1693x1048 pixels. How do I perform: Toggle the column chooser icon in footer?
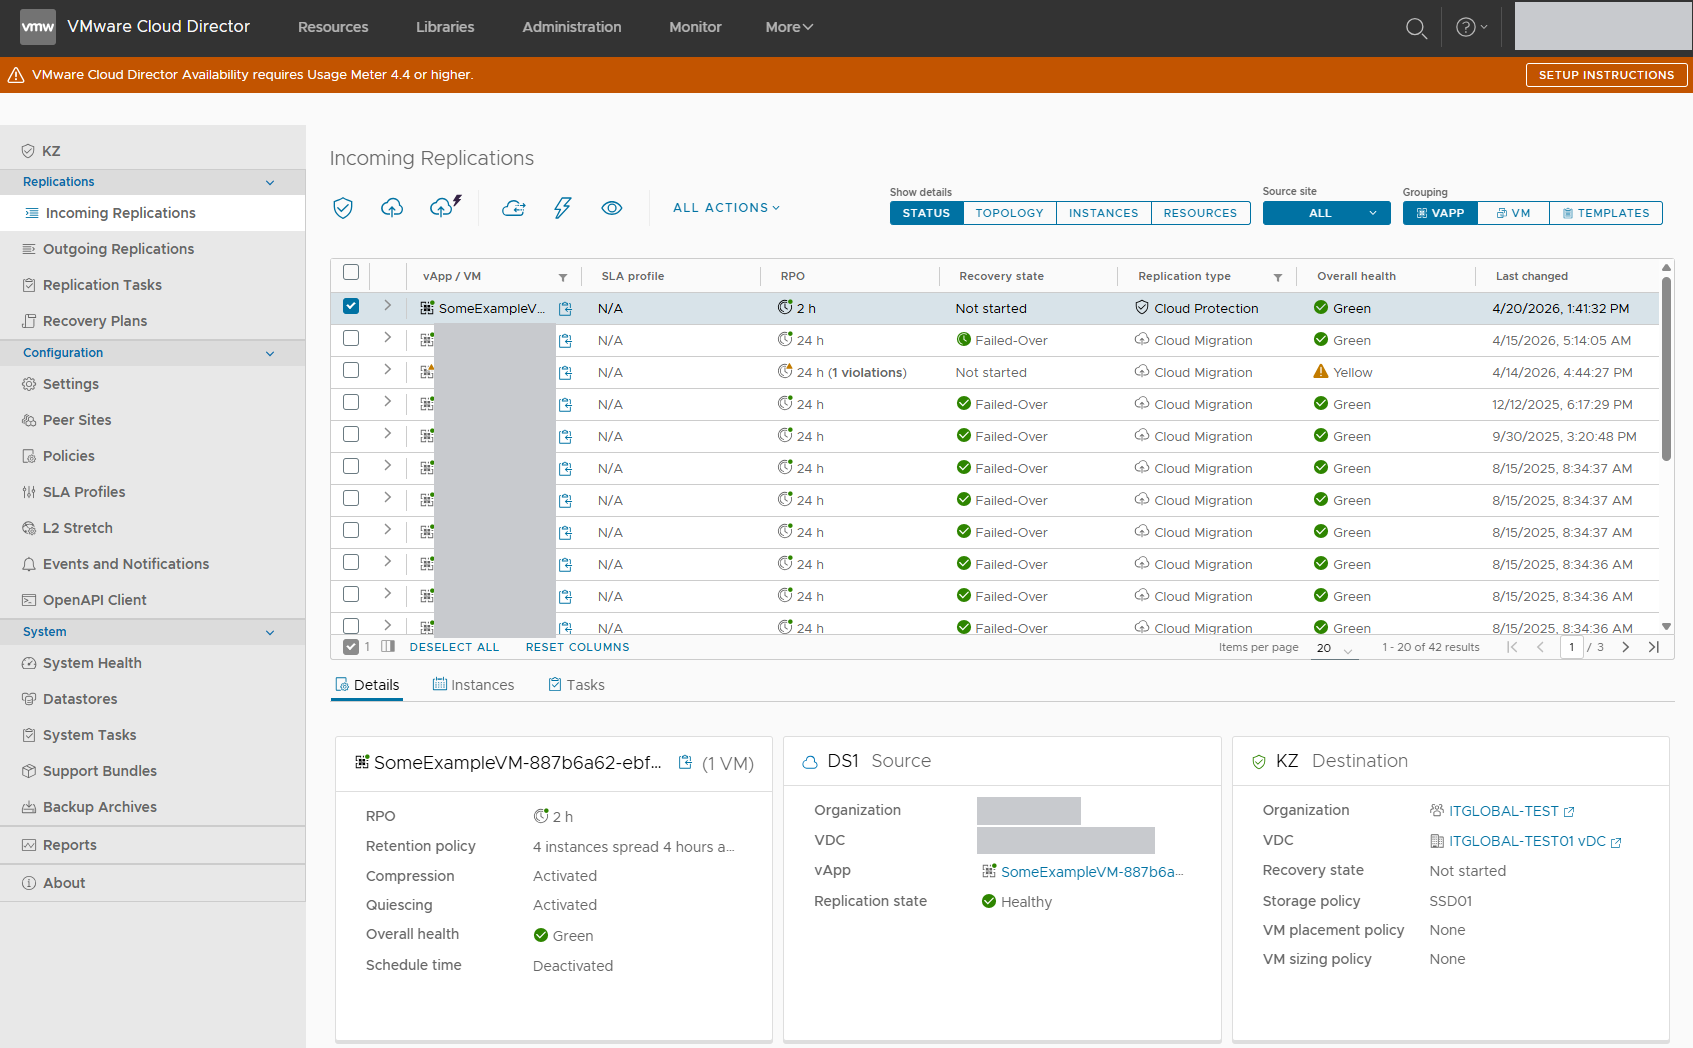click(x=388, y=647)
